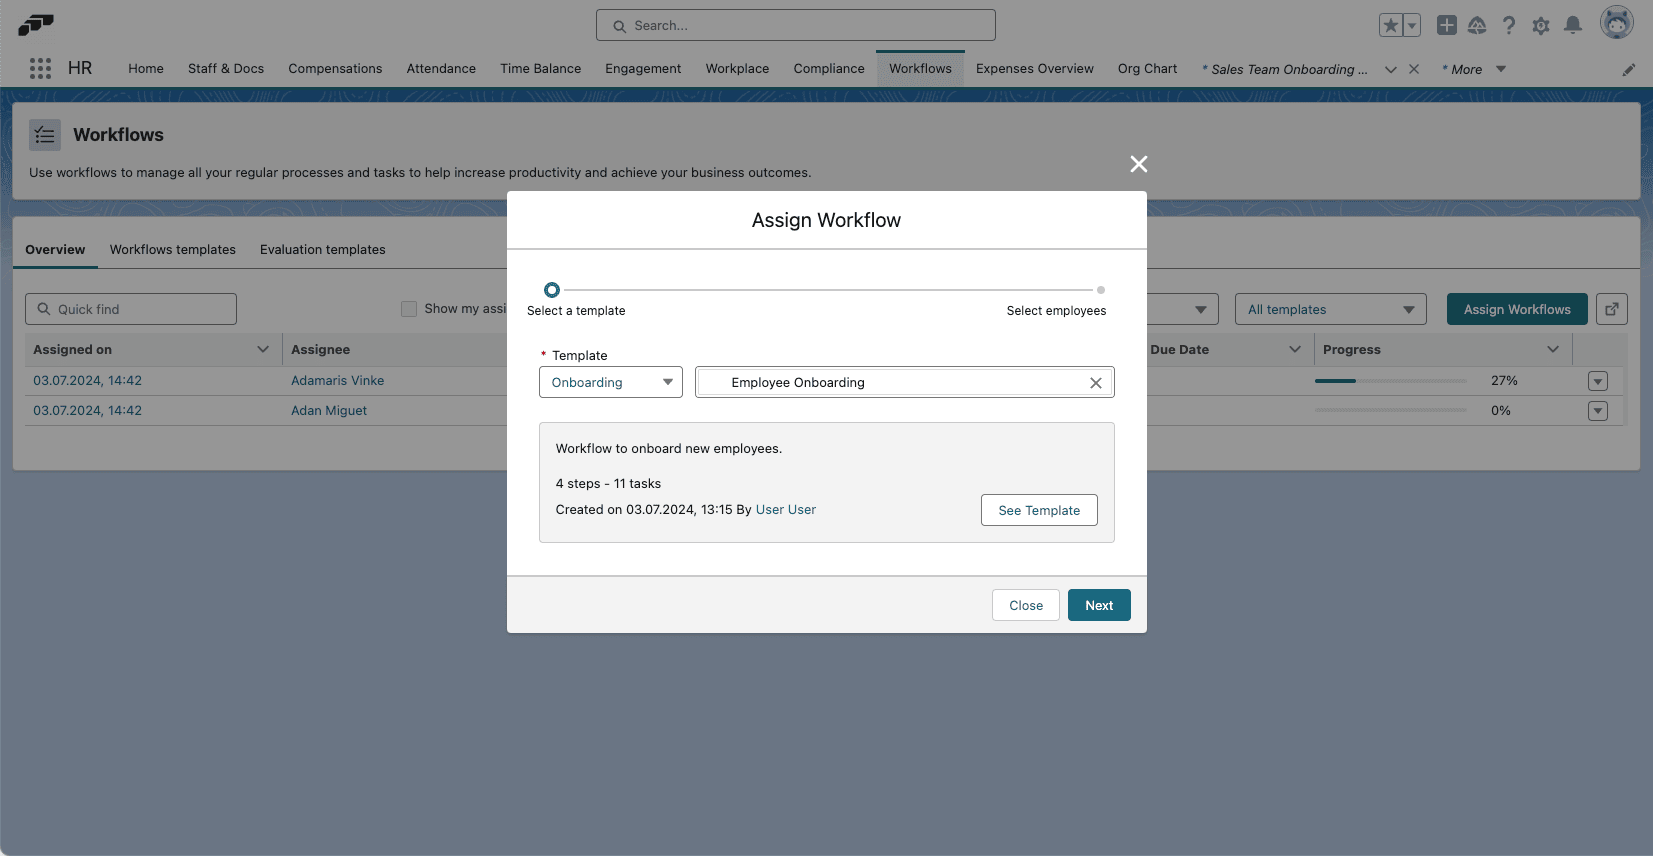Viewport: 1653px width, 856px height.
Task: Go to the Home nav item
Action: coord(146,69)
